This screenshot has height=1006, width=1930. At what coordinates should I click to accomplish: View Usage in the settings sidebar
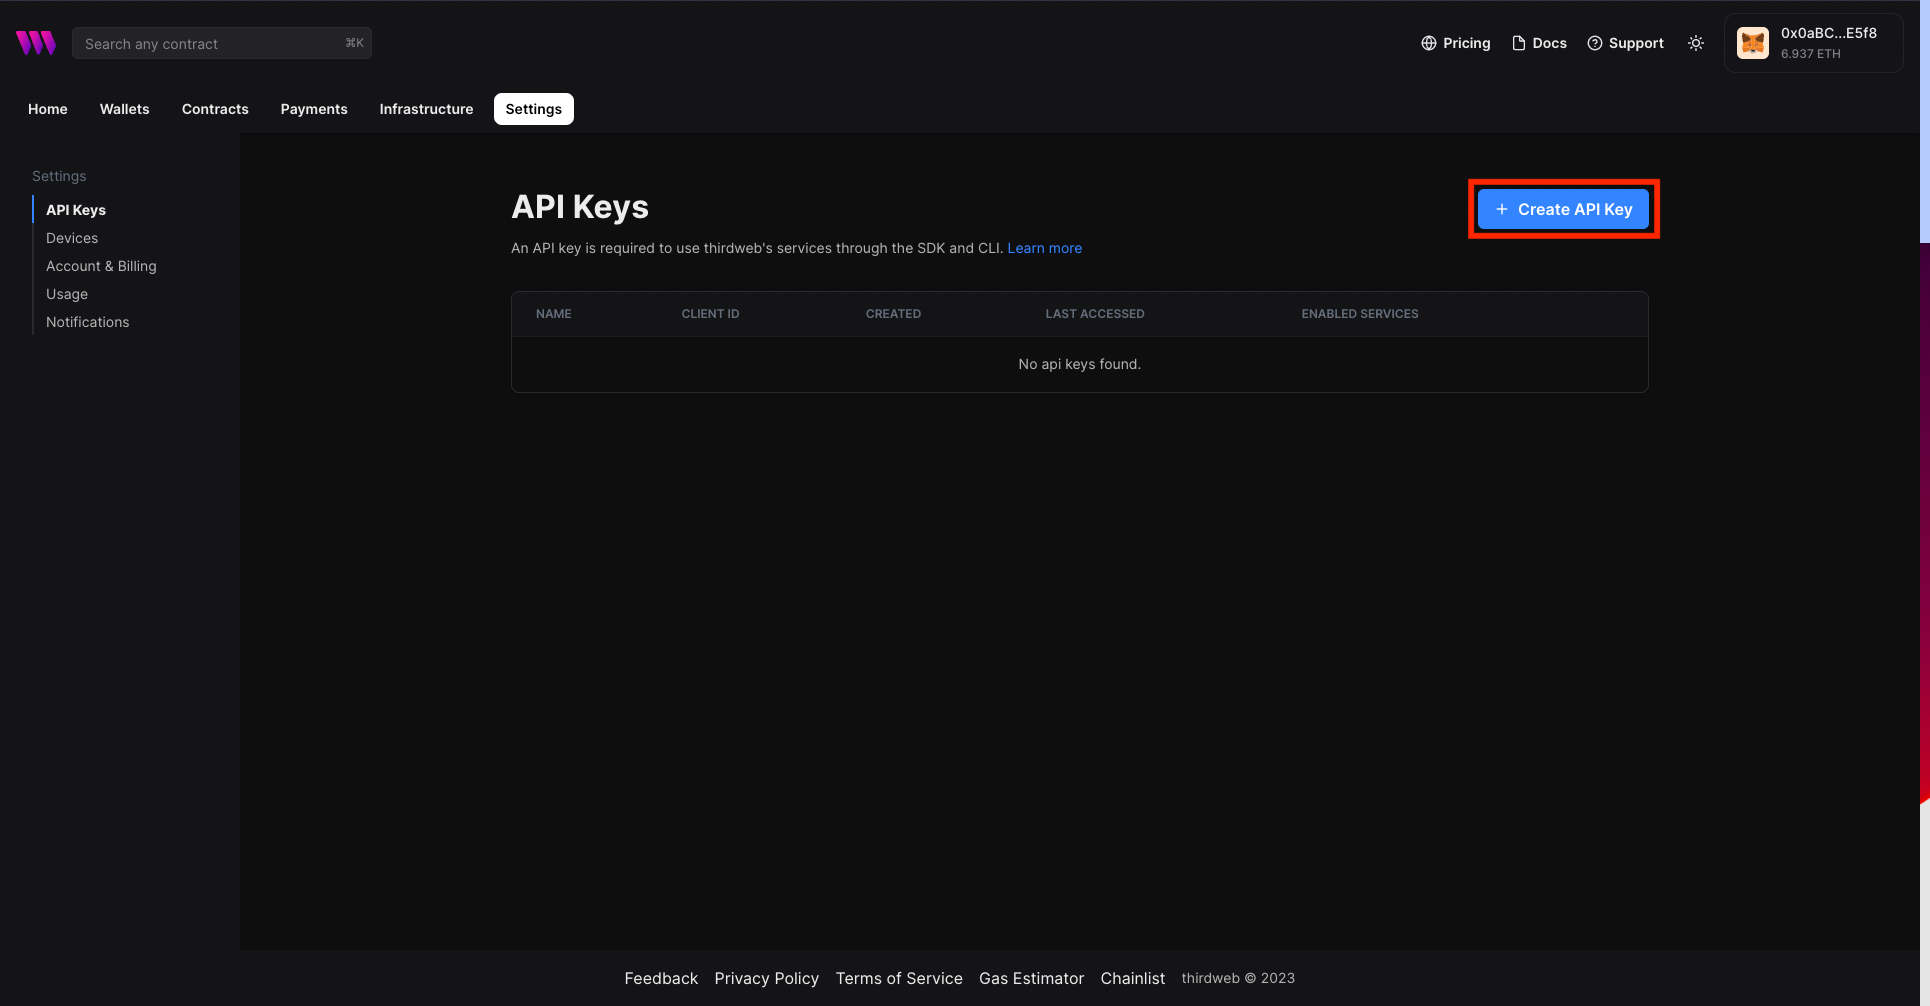pos(67,294)
